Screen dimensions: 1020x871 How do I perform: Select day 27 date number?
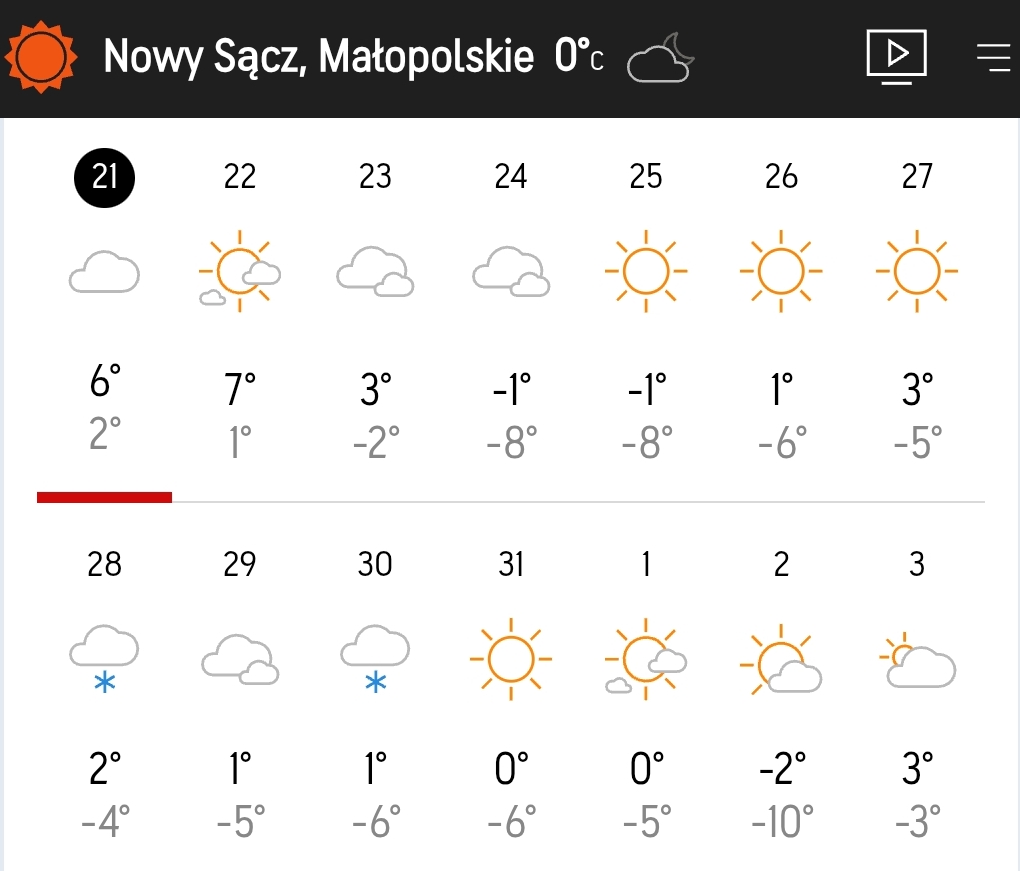click(x=917, y=177)
